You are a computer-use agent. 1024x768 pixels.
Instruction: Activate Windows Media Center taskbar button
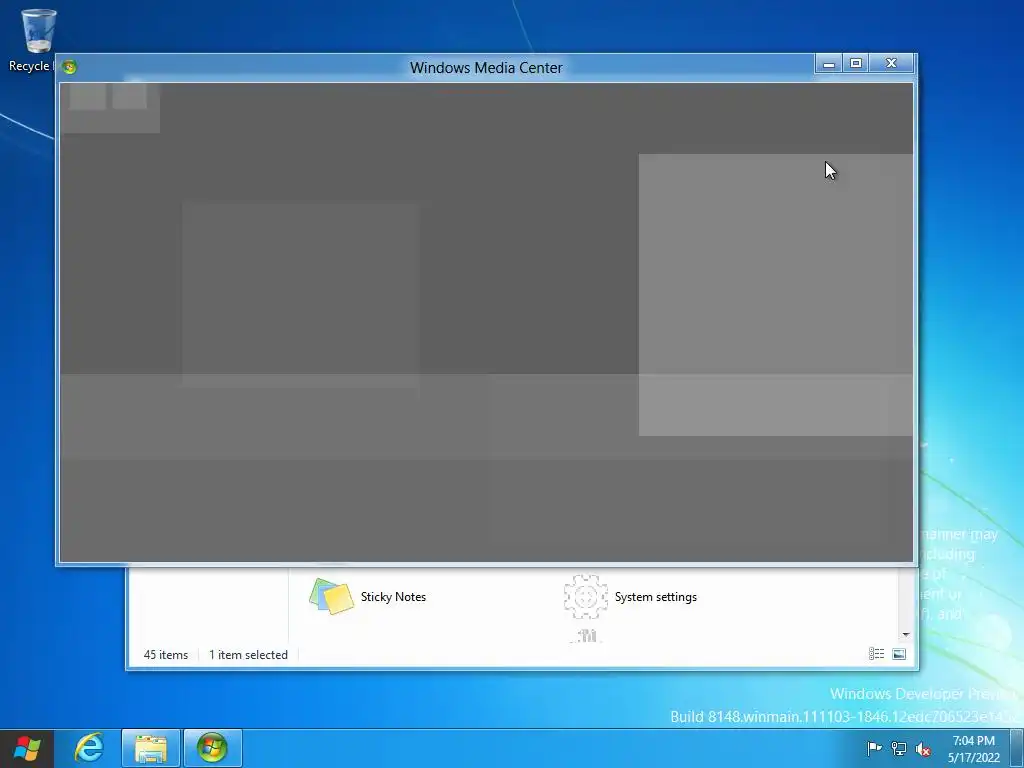point(212,748)
